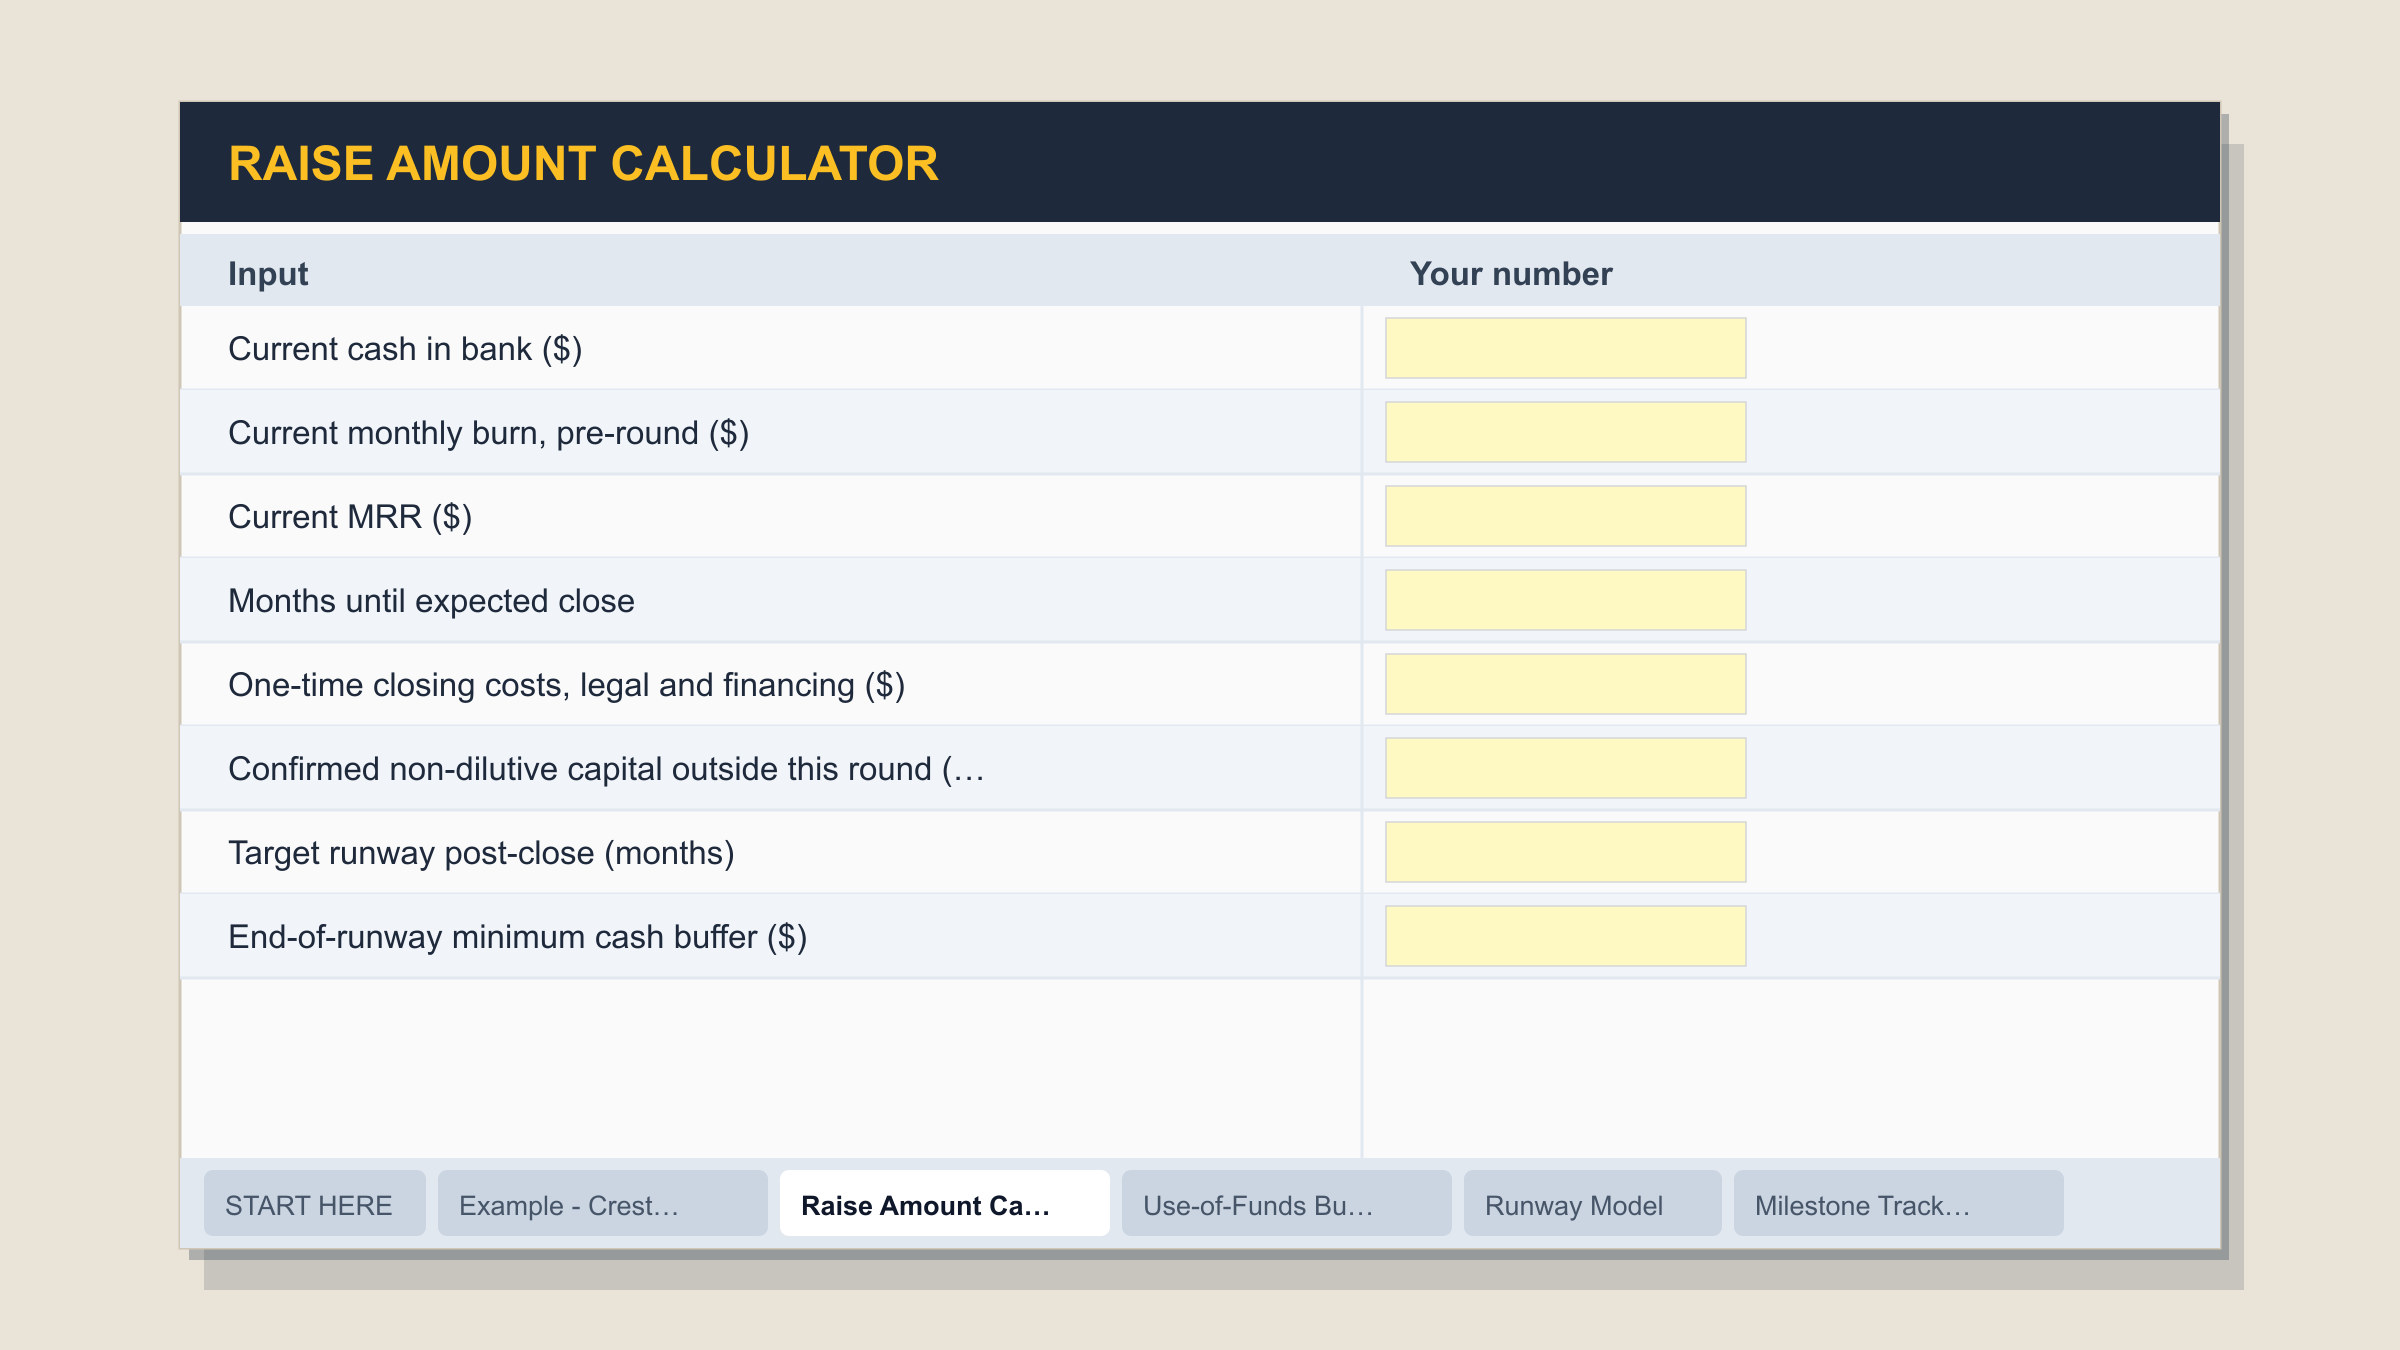Go to the Runway Model tab
This screenshot has height=1350, width=2400.
(x=1592, y=1204)
